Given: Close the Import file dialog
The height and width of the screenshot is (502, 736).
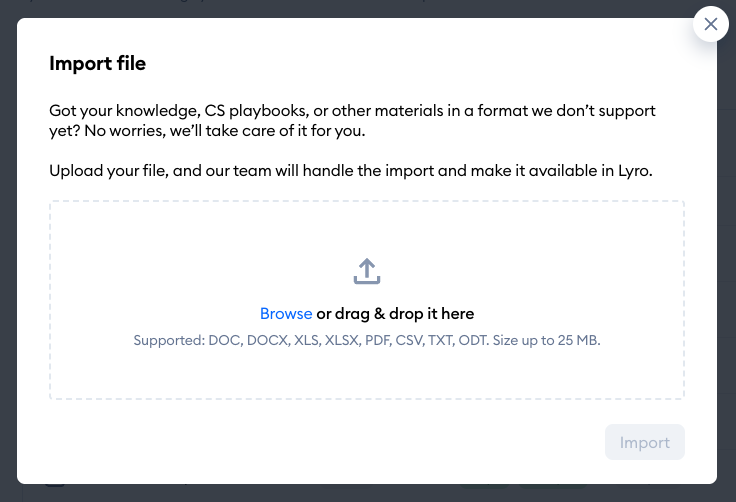Looking at the screenshot, I should coord(710,24).
